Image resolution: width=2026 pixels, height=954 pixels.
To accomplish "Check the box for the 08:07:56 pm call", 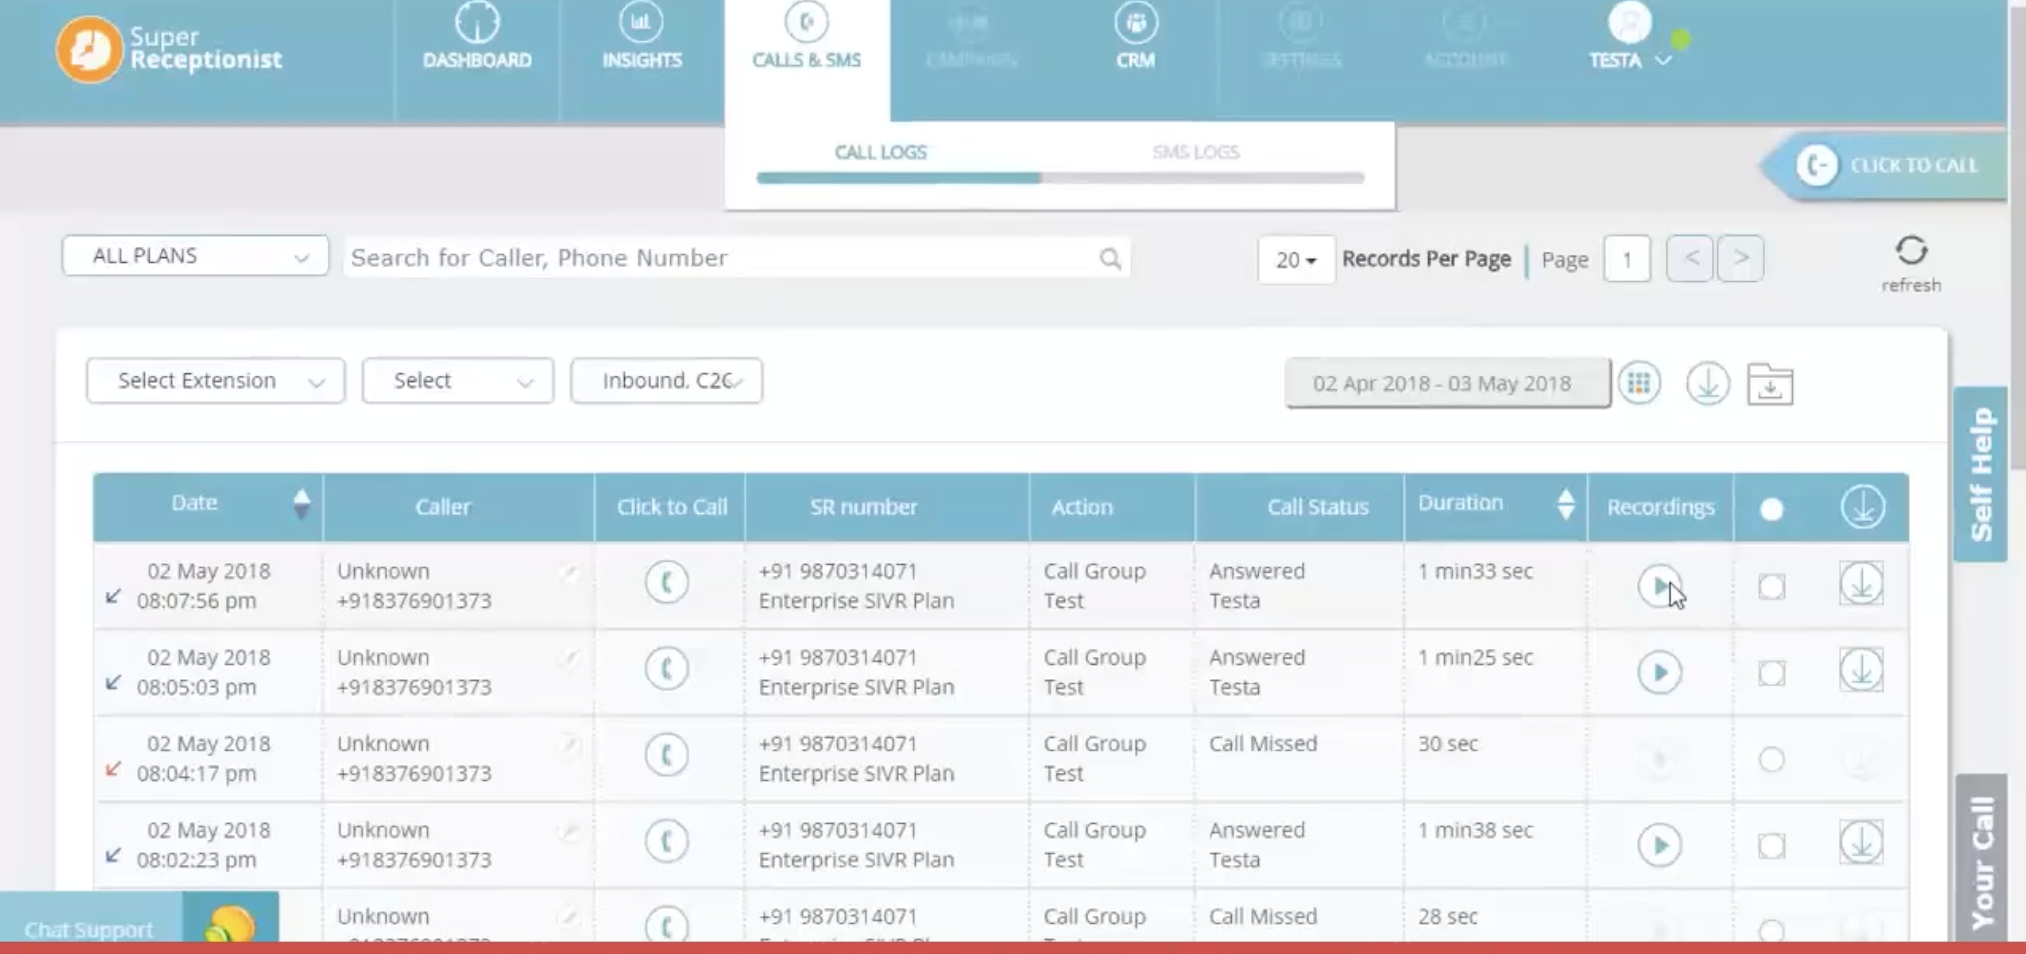I will click(1771, 587).
